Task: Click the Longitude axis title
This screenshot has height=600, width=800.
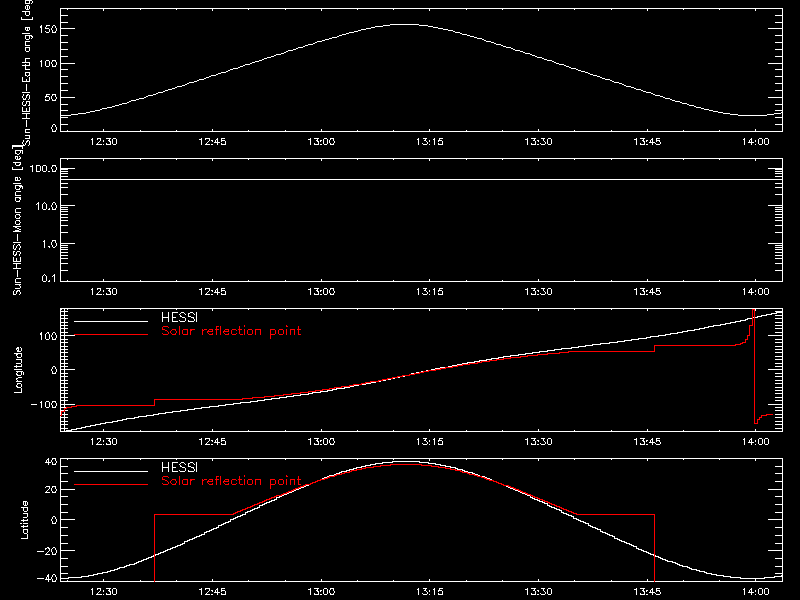Action: (x=18, y=370)
